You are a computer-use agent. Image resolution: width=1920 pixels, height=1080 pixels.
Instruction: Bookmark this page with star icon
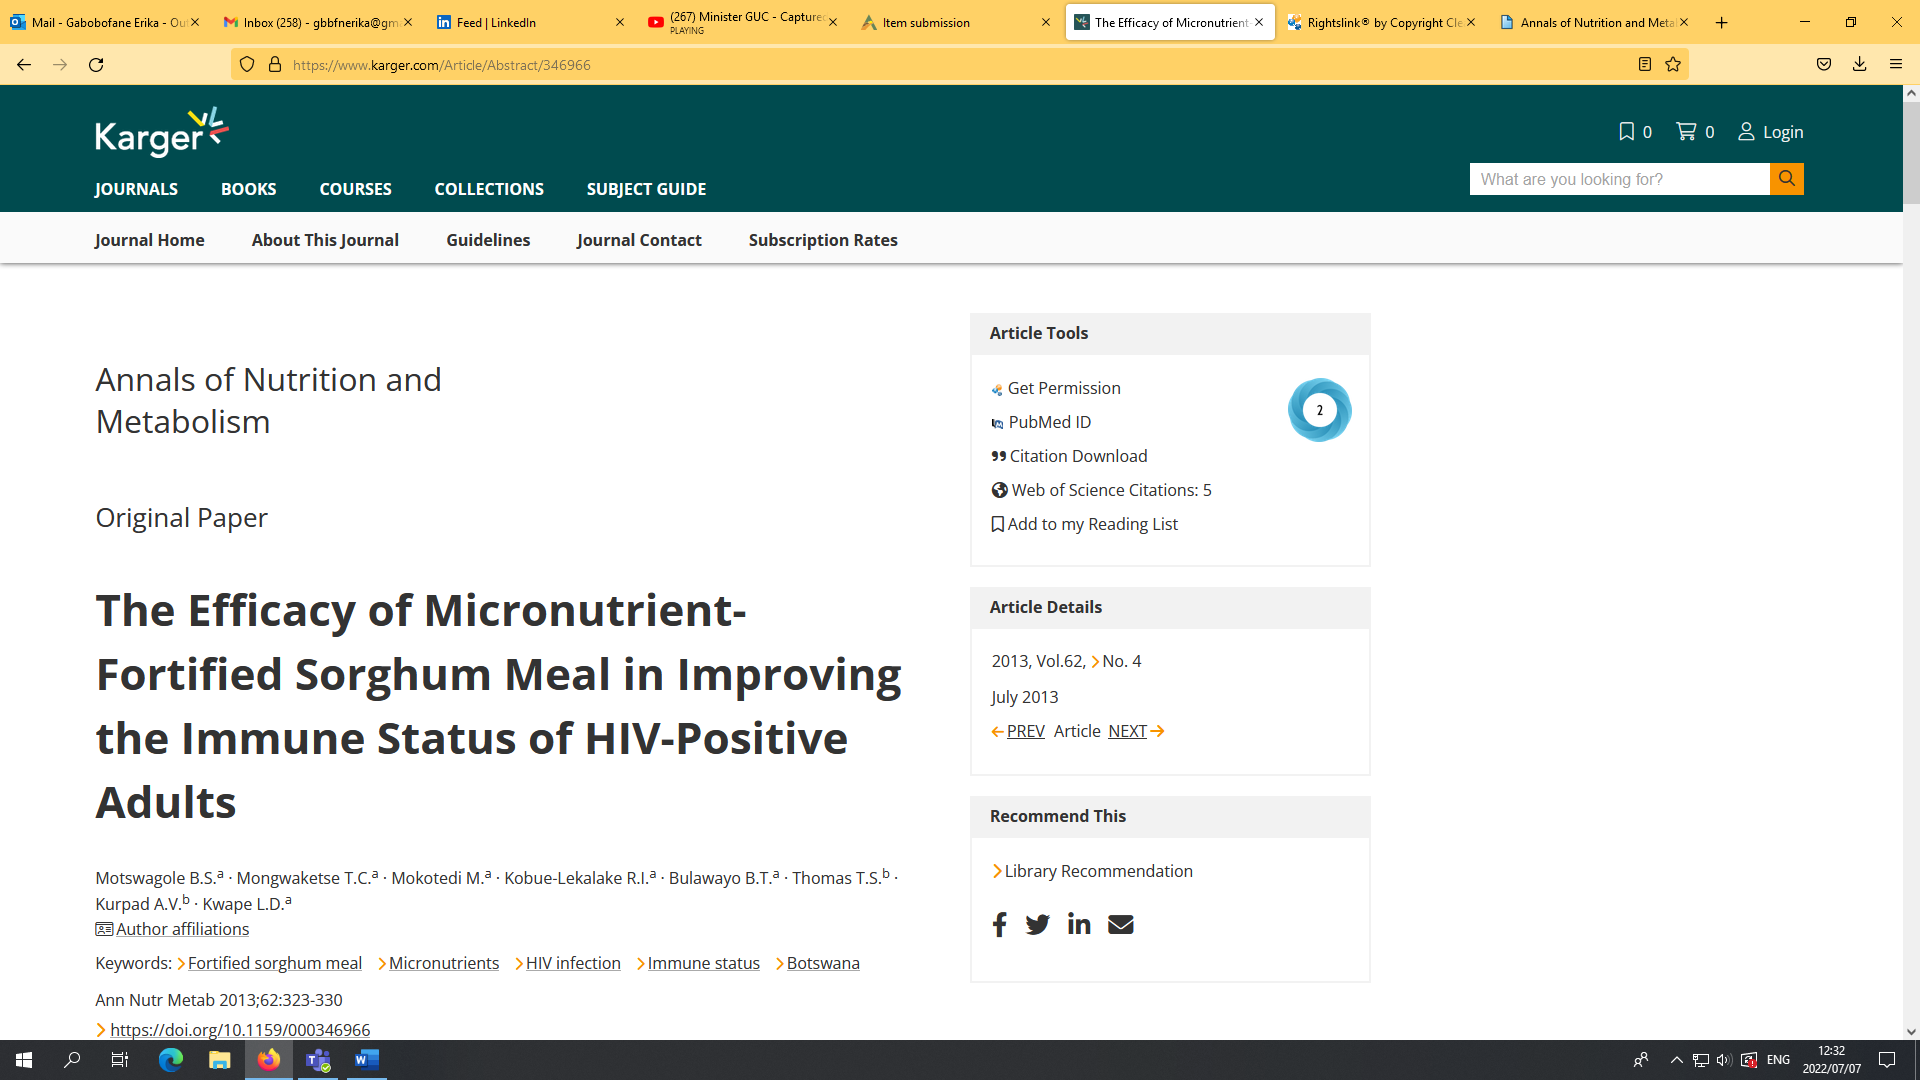(1673, 65)
